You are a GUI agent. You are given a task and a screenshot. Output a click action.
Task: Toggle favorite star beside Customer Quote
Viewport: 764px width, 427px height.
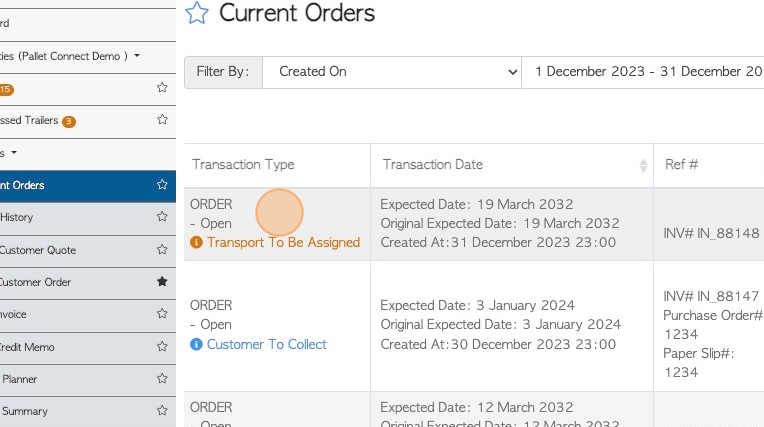tap(162, 249)
